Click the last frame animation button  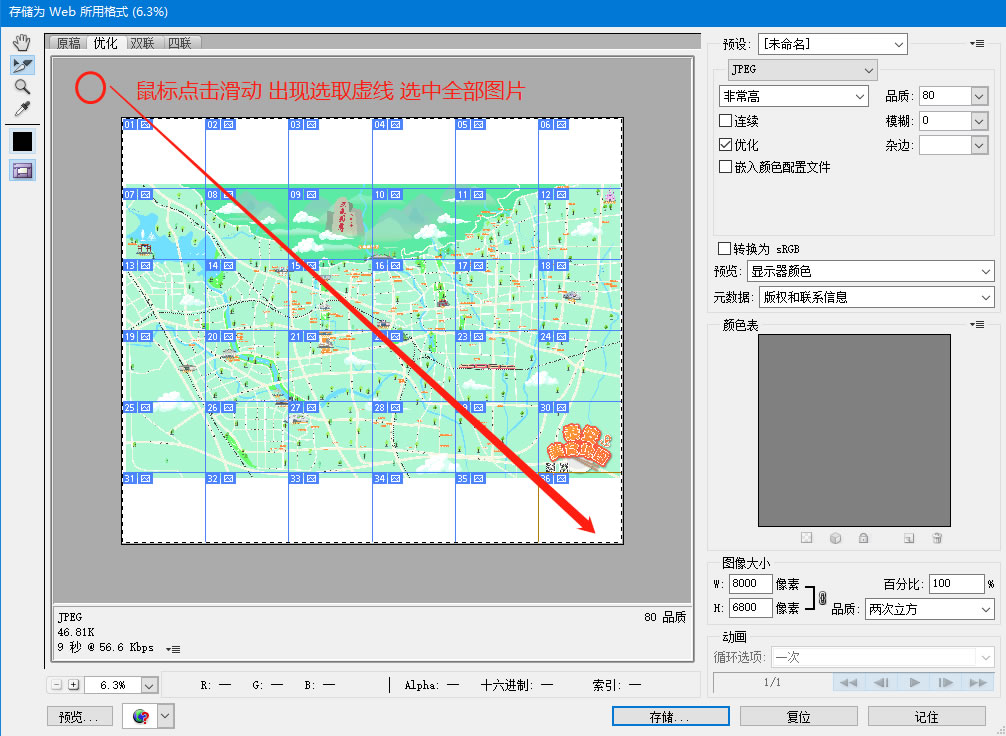978,682
